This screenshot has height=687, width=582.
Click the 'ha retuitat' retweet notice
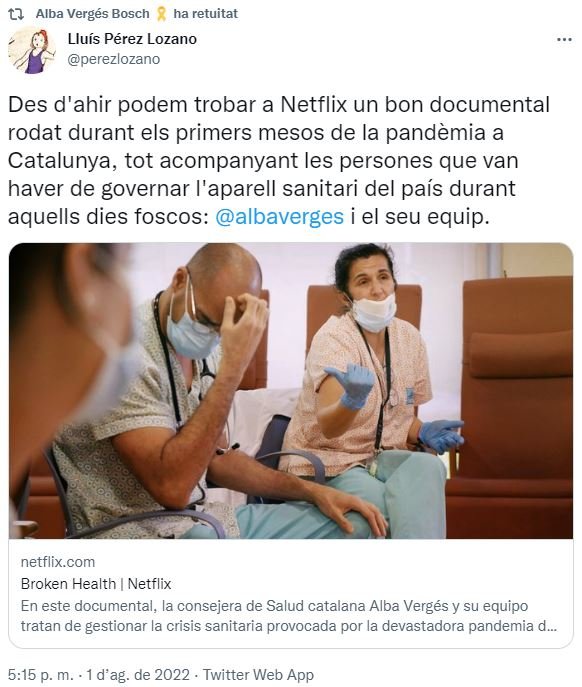click(x=206, y=14)
